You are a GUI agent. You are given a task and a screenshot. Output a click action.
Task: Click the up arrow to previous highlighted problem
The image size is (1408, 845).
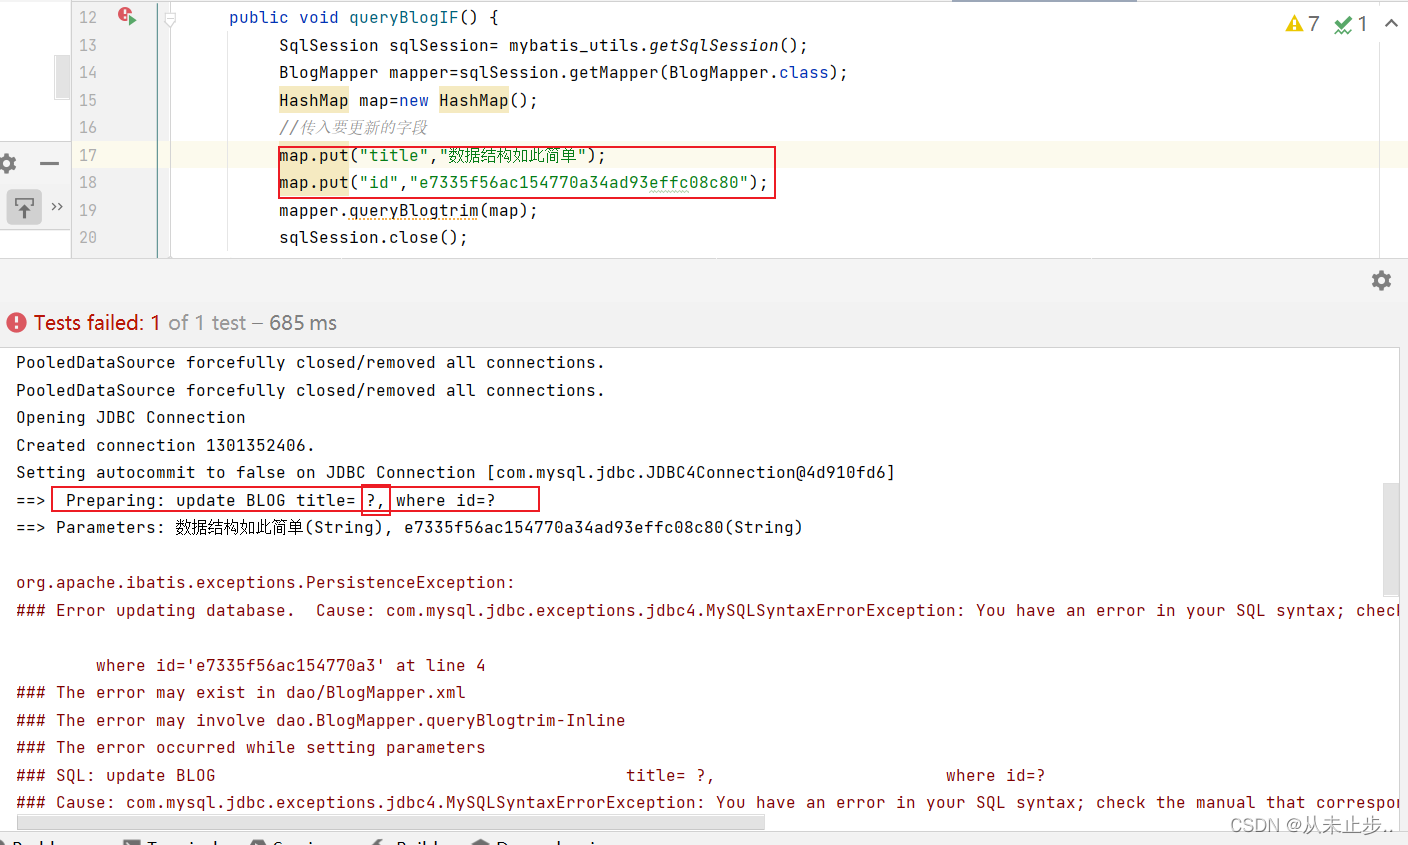[x=1391, y=23]
